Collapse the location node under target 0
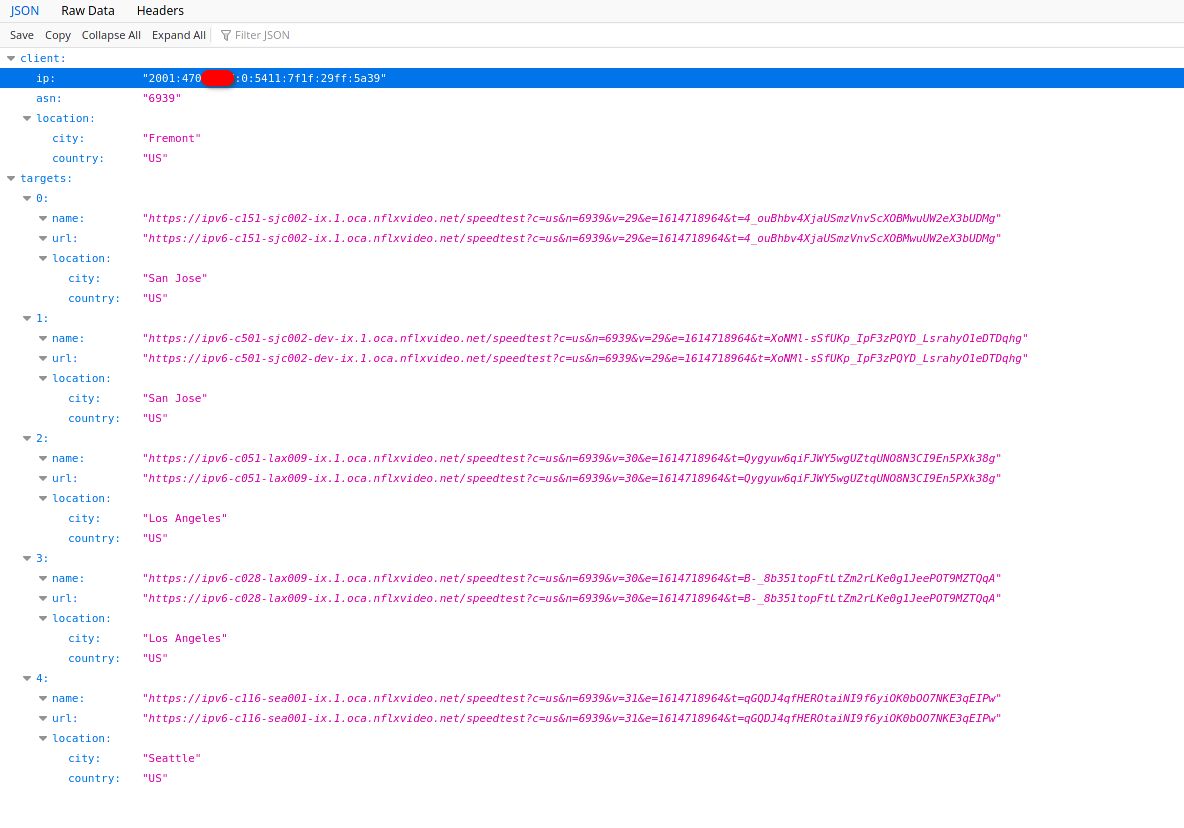 43,258
